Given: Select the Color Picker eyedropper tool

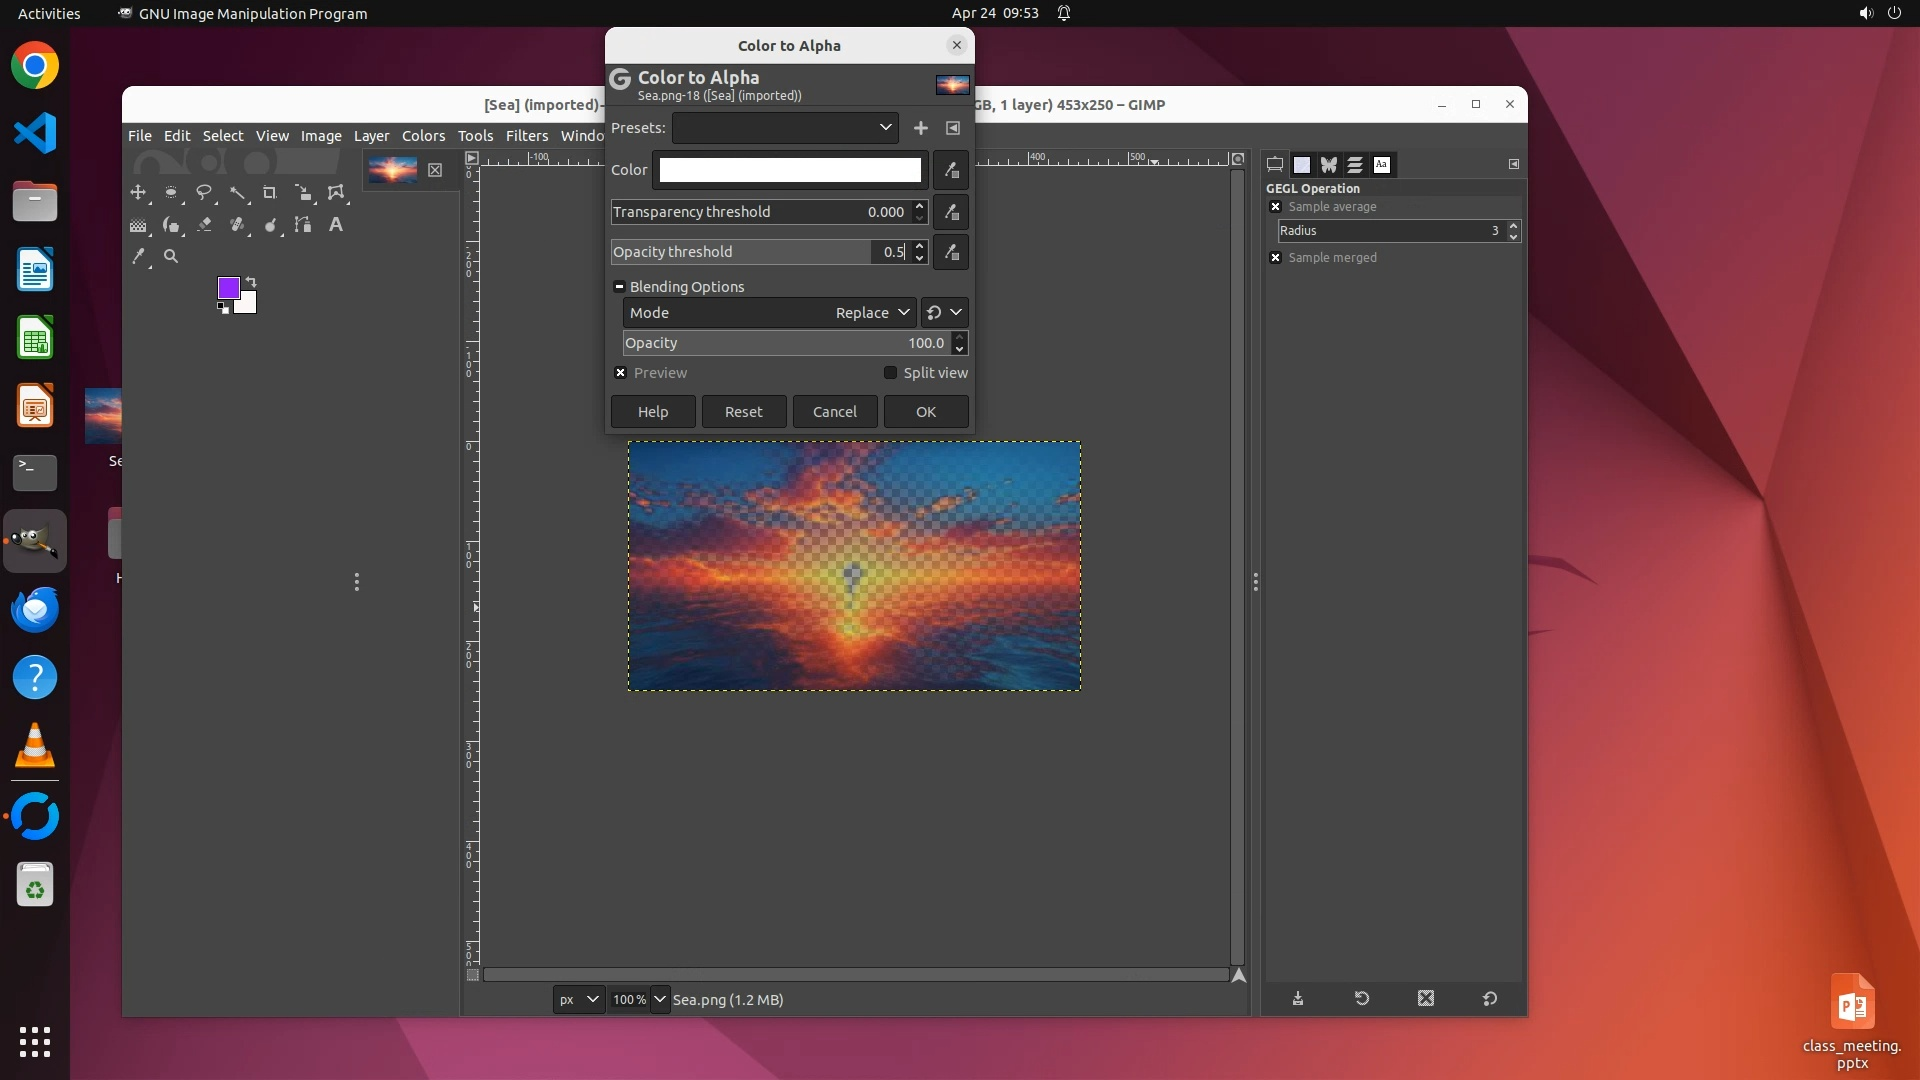Looking at the screenshot, I should 139,257.
